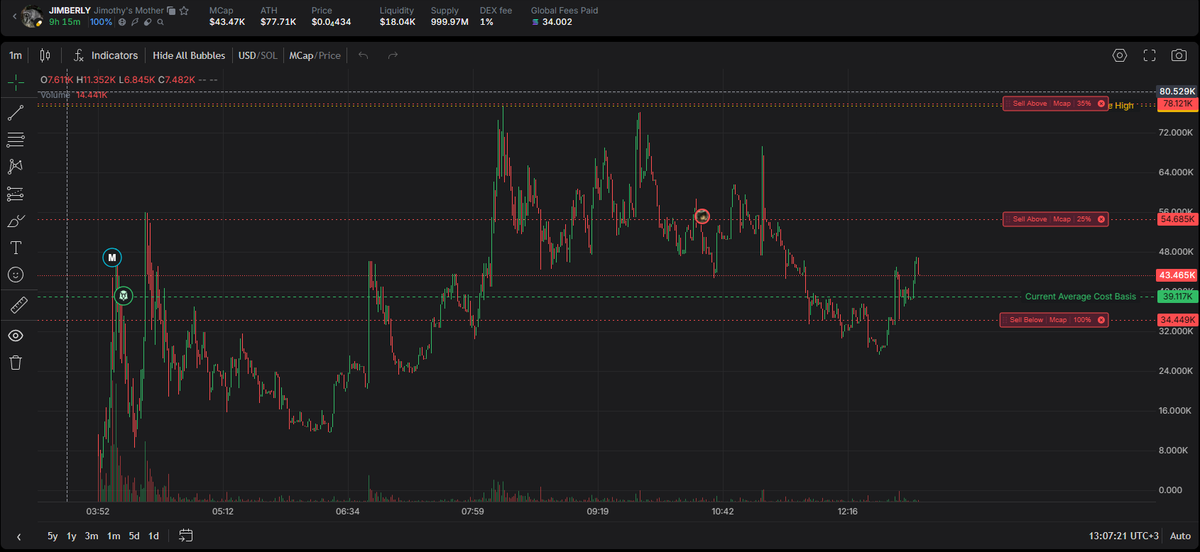Click the green buy bubble on chart

coord(123,296)
